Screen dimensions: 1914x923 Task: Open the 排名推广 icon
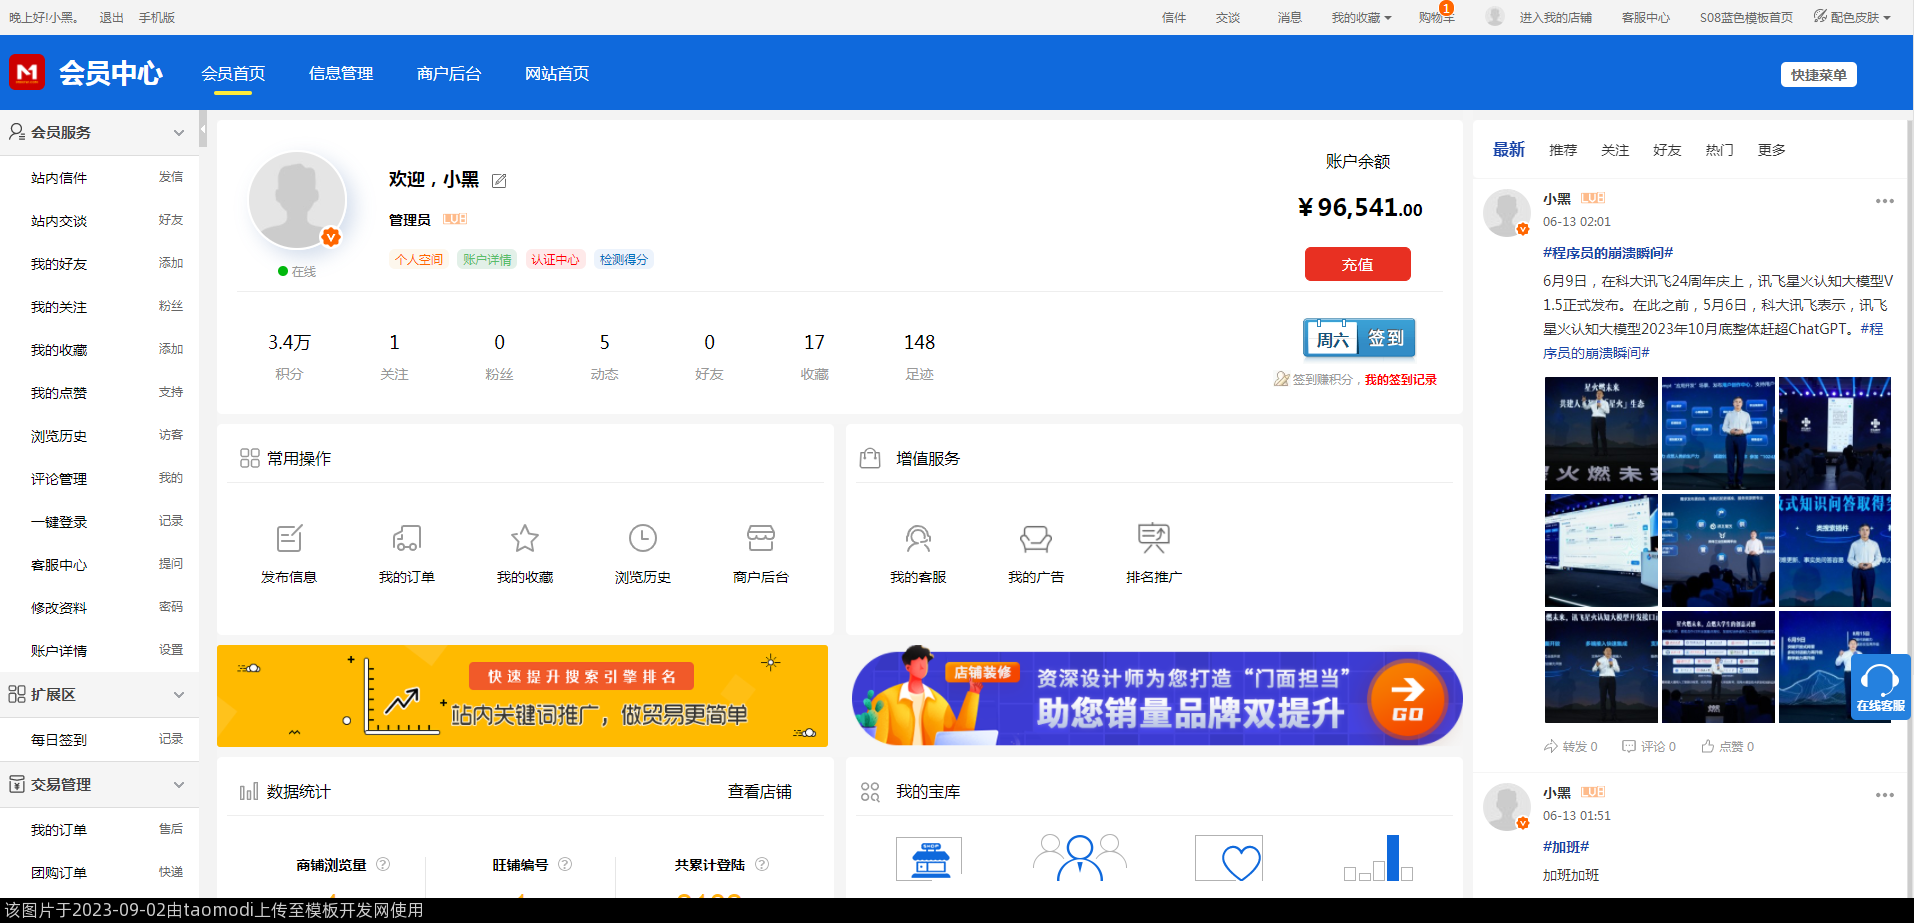pos(1153,538)
